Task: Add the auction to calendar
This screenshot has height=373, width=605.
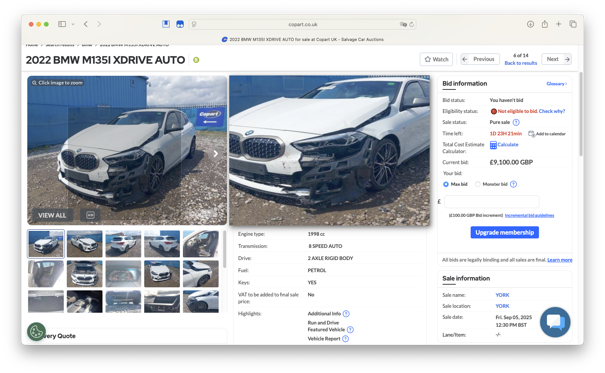Action: [x=547, y=134]
